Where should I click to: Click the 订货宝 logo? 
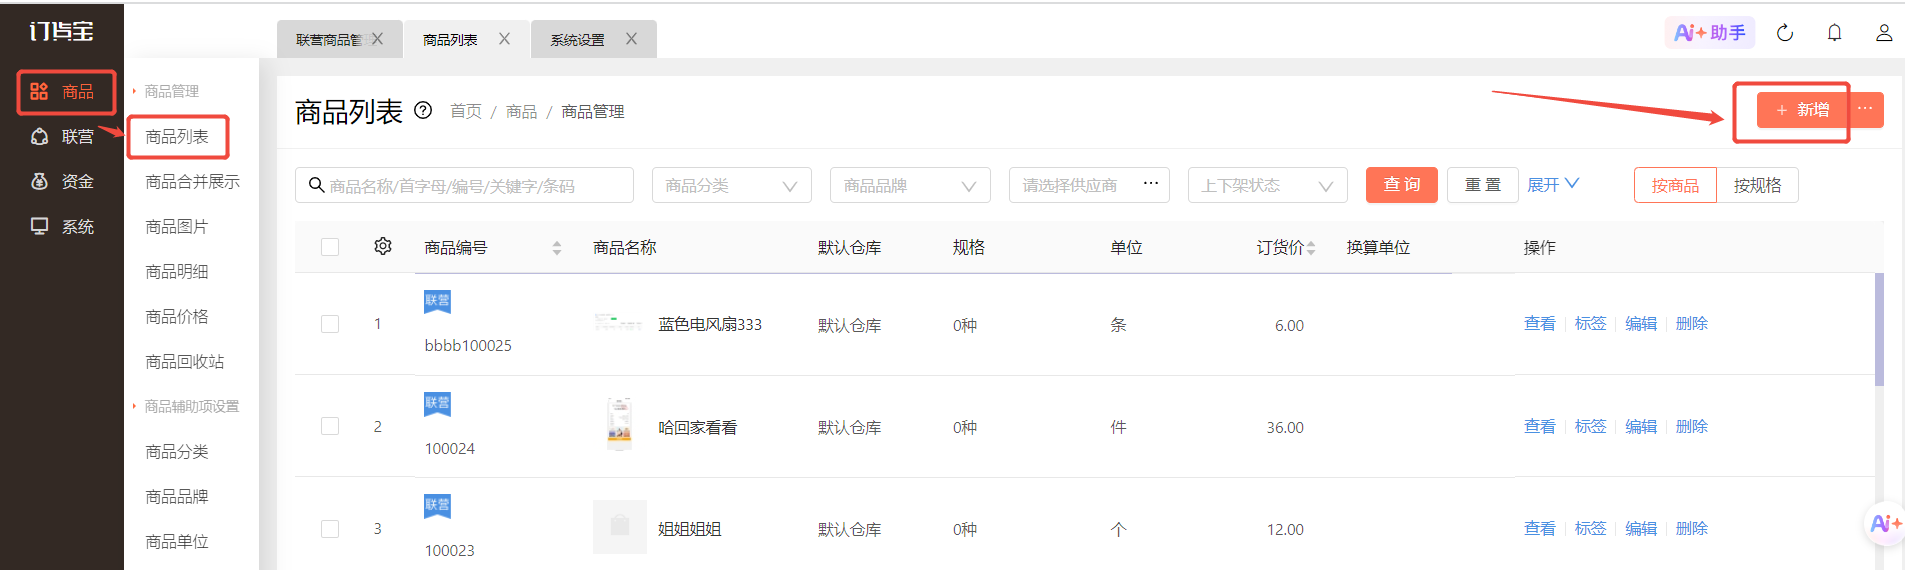coord(61,31)
